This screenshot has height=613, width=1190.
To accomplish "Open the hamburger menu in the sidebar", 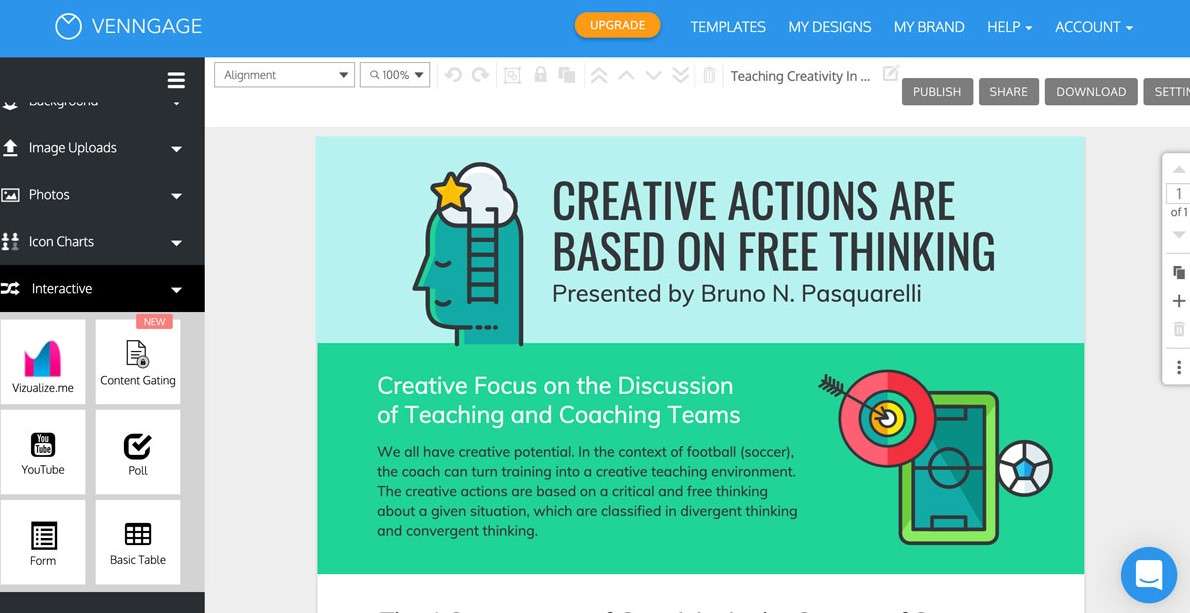I will pyautogui.click(x=176, y=80).
